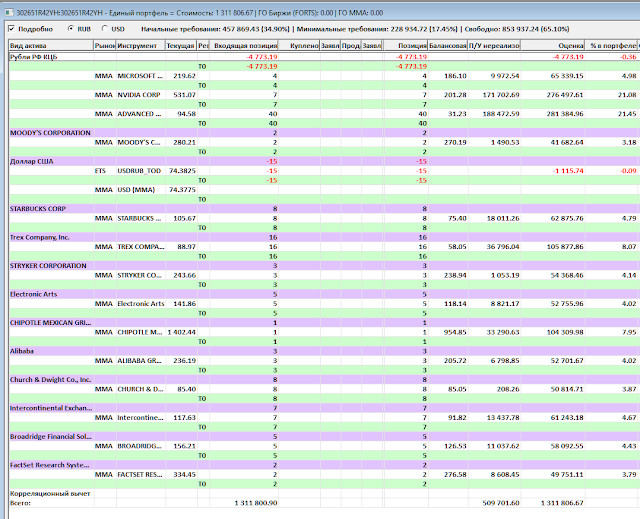Click the П/У нереализо column header
This screenshot has width=640, height=519.
click(x=494, y=46)
